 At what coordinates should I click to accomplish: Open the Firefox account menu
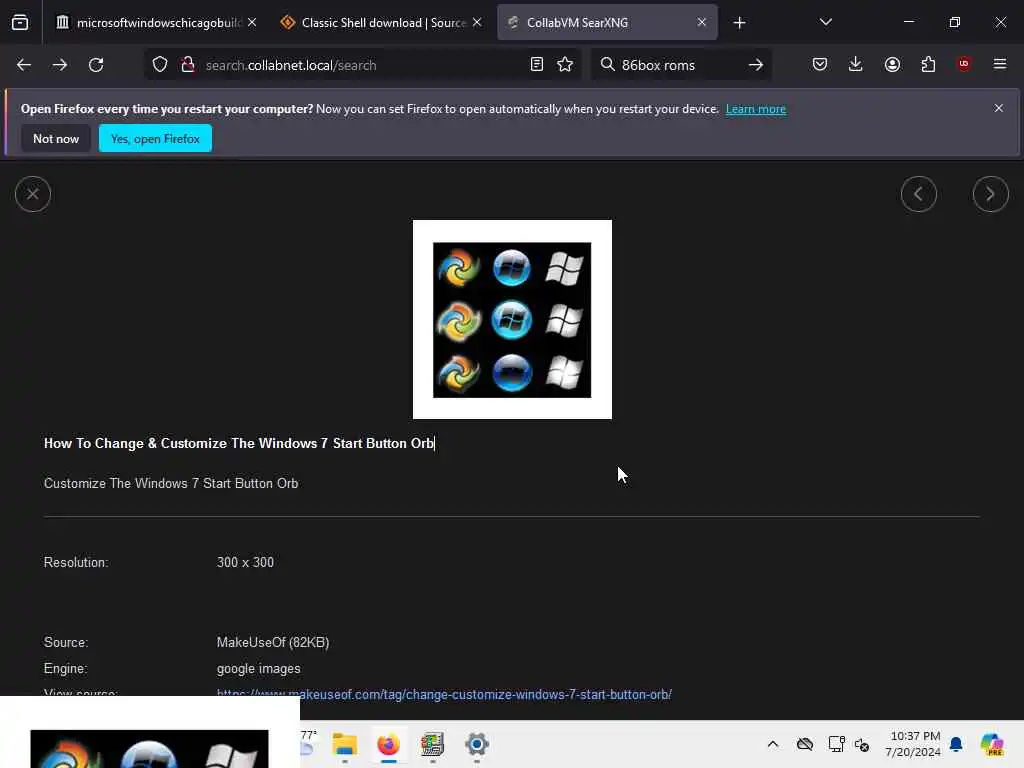[x=892, y=65]
